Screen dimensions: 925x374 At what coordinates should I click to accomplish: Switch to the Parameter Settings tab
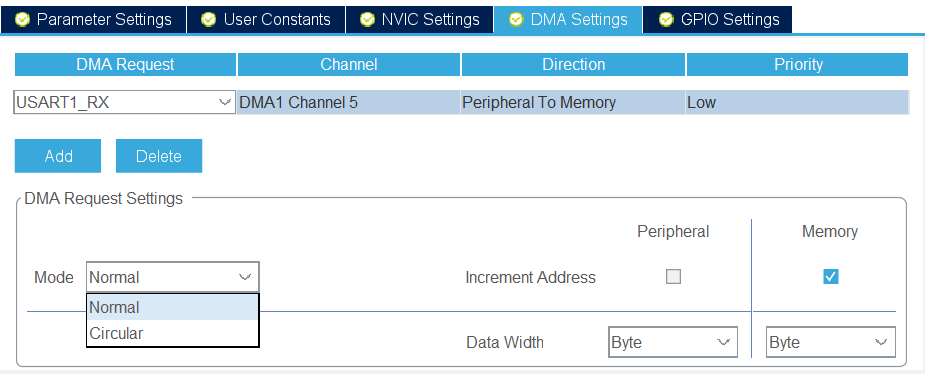[x=94, y=20]
